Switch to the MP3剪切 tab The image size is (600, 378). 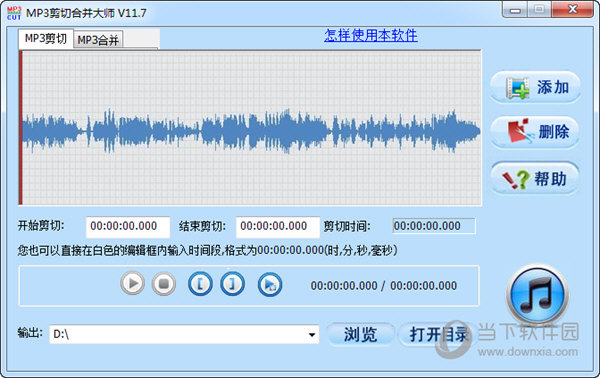[x=46, y=39]
